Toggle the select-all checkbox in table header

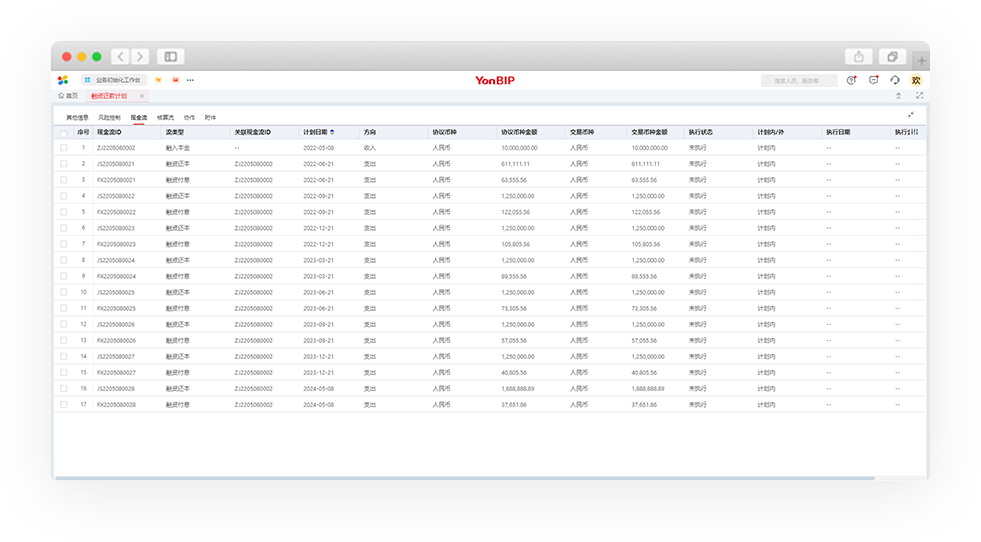[x=64, y=133]
